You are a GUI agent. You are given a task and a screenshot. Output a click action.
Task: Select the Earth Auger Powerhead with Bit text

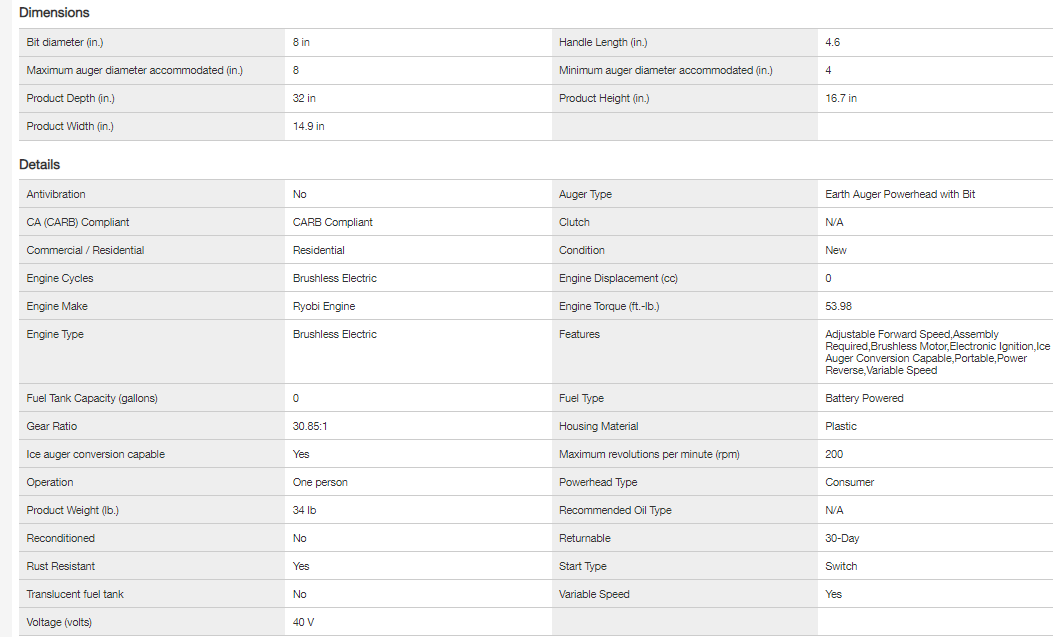click(x=900, y=195)
